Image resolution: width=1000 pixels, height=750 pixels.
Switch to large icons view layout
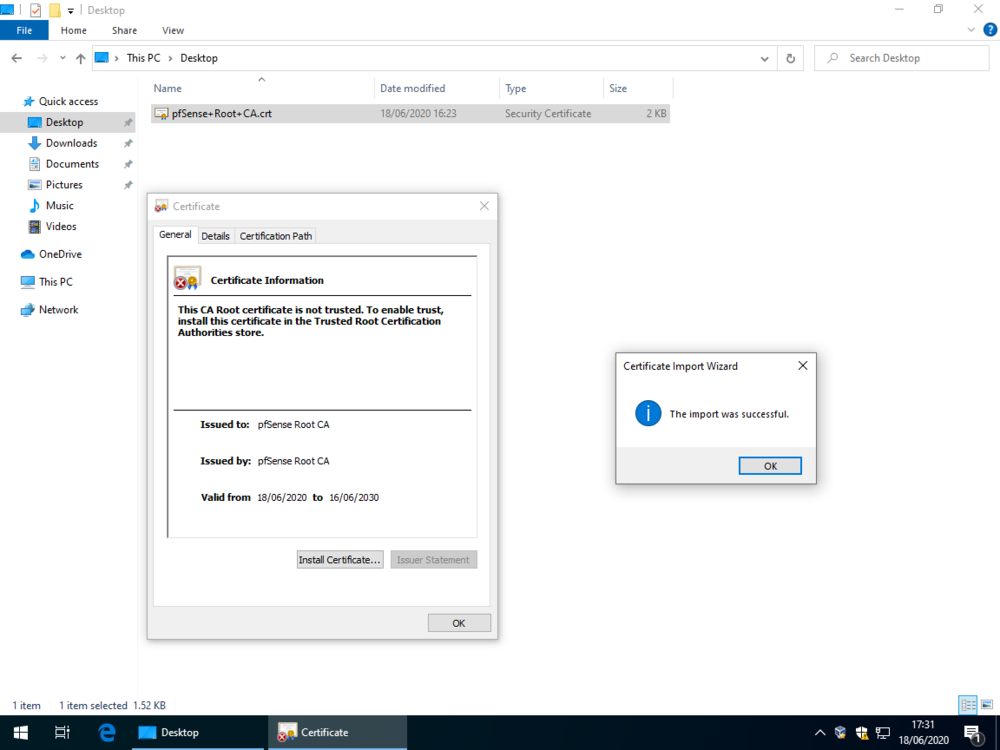[x=987, y=705]
